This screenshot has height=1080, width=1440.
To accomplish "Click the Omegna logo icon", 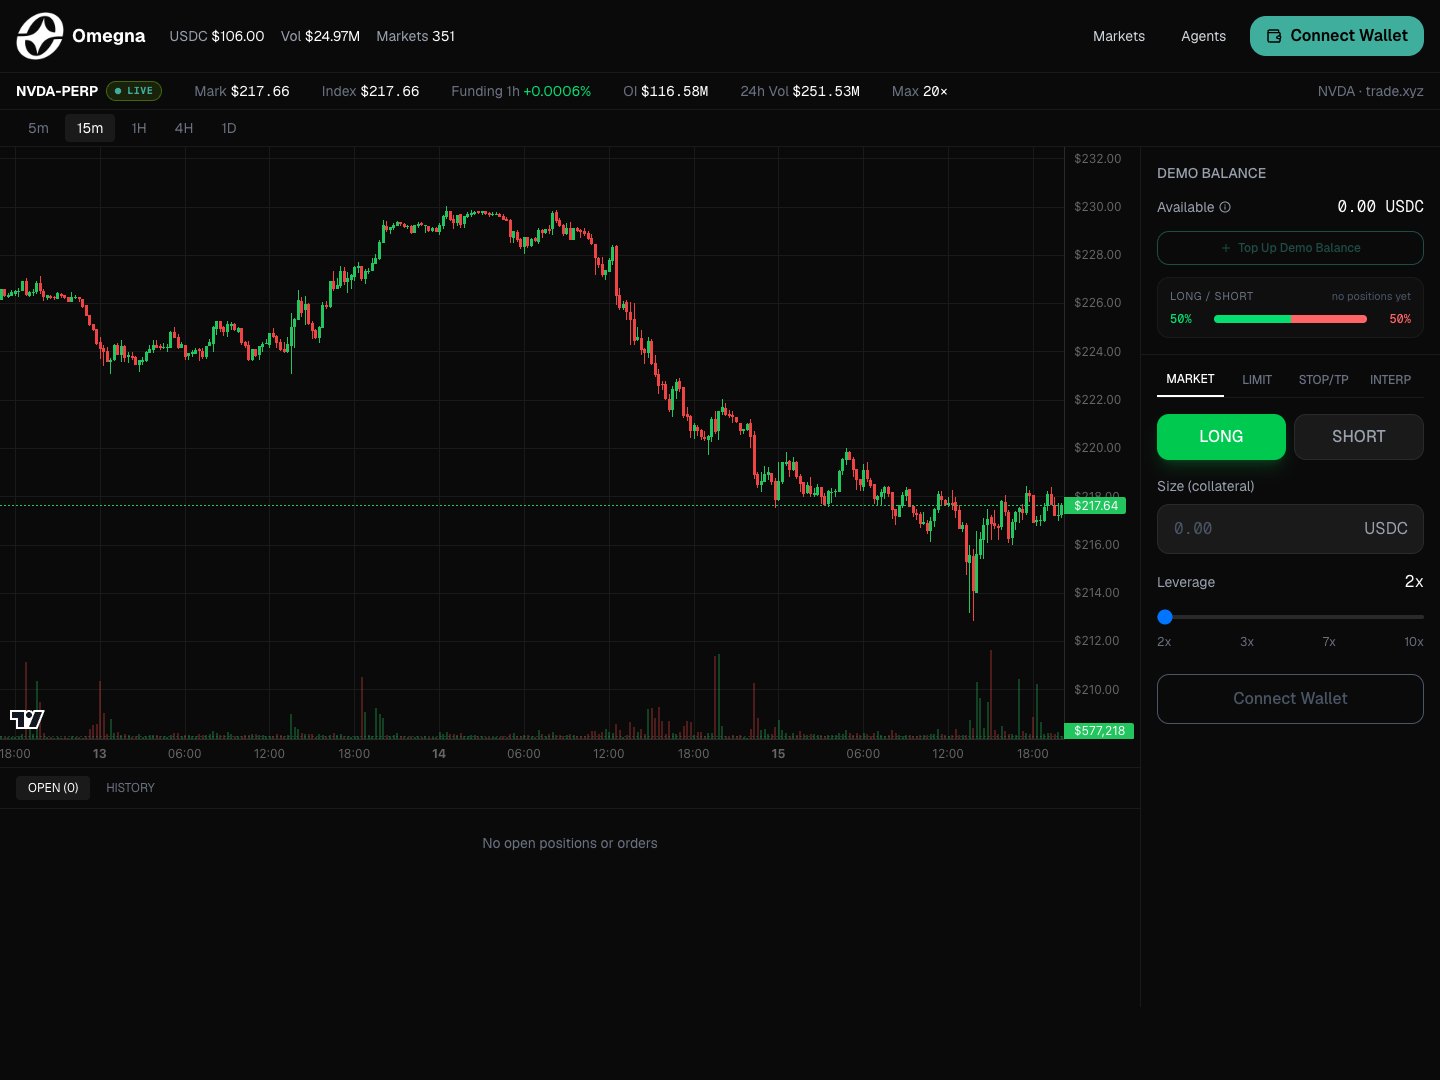I will [40, 36].
